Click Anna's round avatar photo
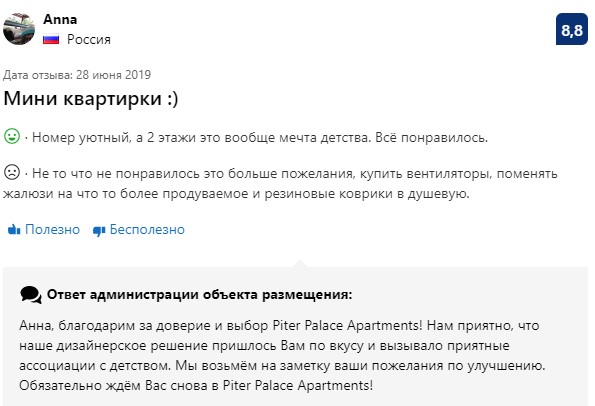 tap(19, 29)
